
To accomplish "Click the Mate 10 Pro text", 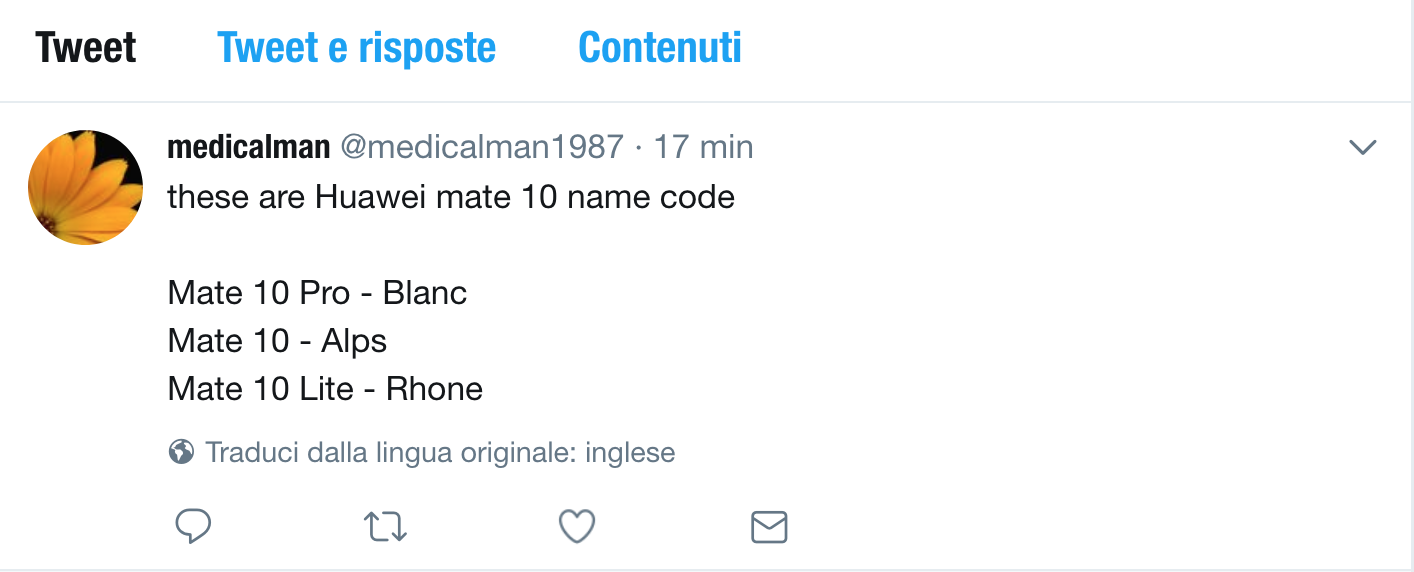I will pos(259,293).
